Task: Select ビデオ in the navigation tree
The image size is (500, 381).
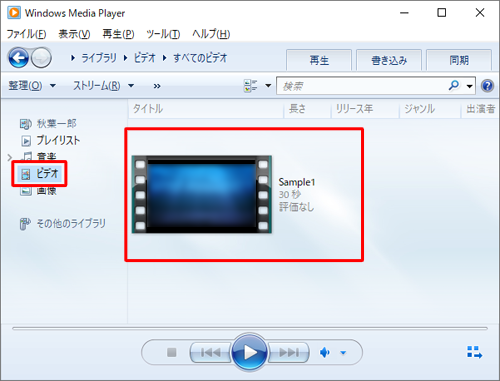Action: tap(40, 173)
